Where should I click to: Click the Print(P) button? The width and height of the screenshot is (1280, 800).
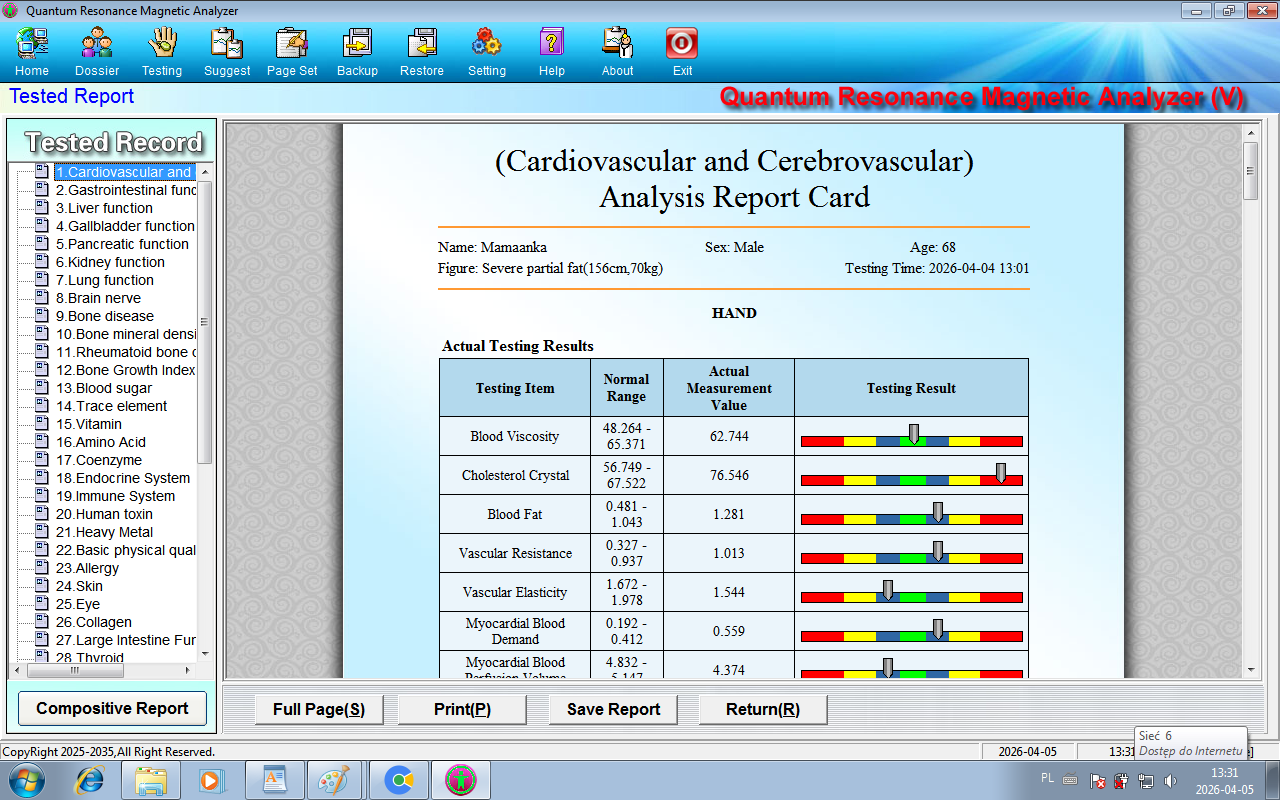[462, 709]
